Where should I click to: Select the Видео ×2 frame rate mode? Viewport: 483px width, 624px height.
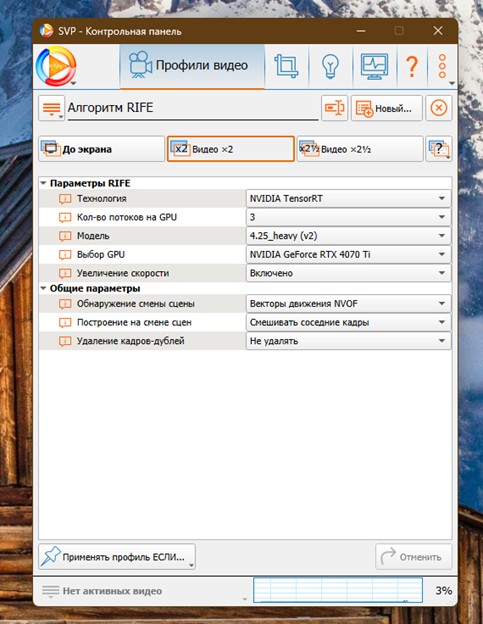(231, 149)
